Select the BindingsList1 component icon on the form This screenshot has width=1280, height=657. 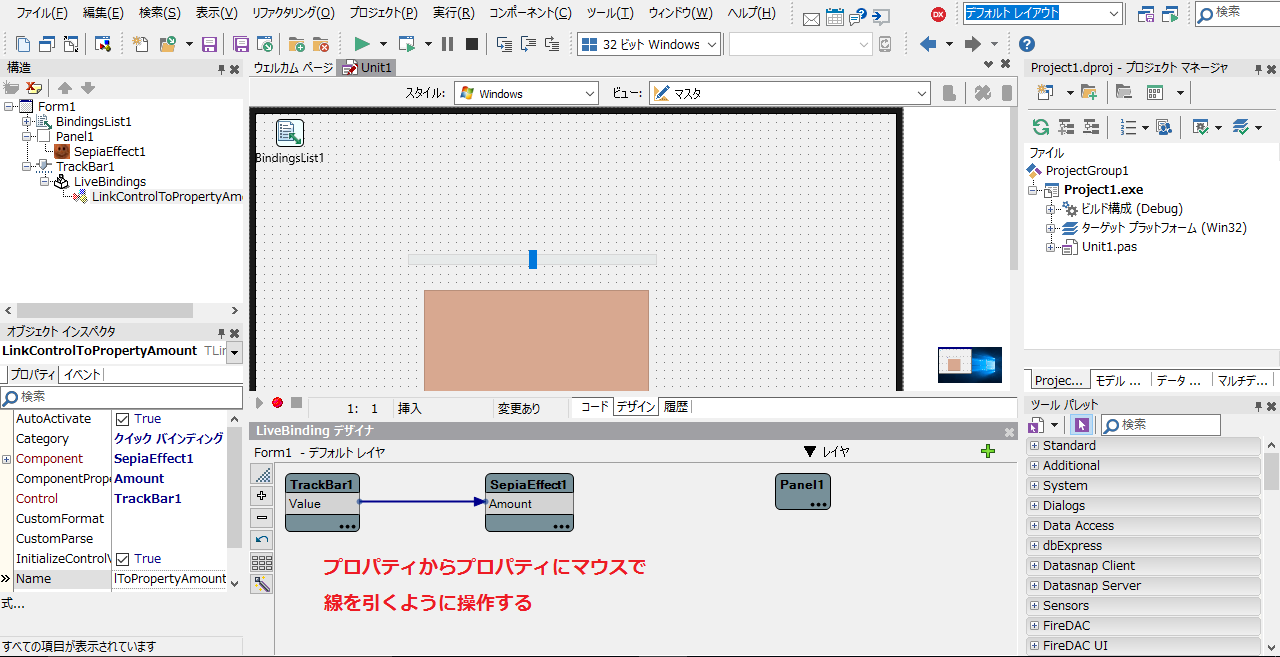289,132
